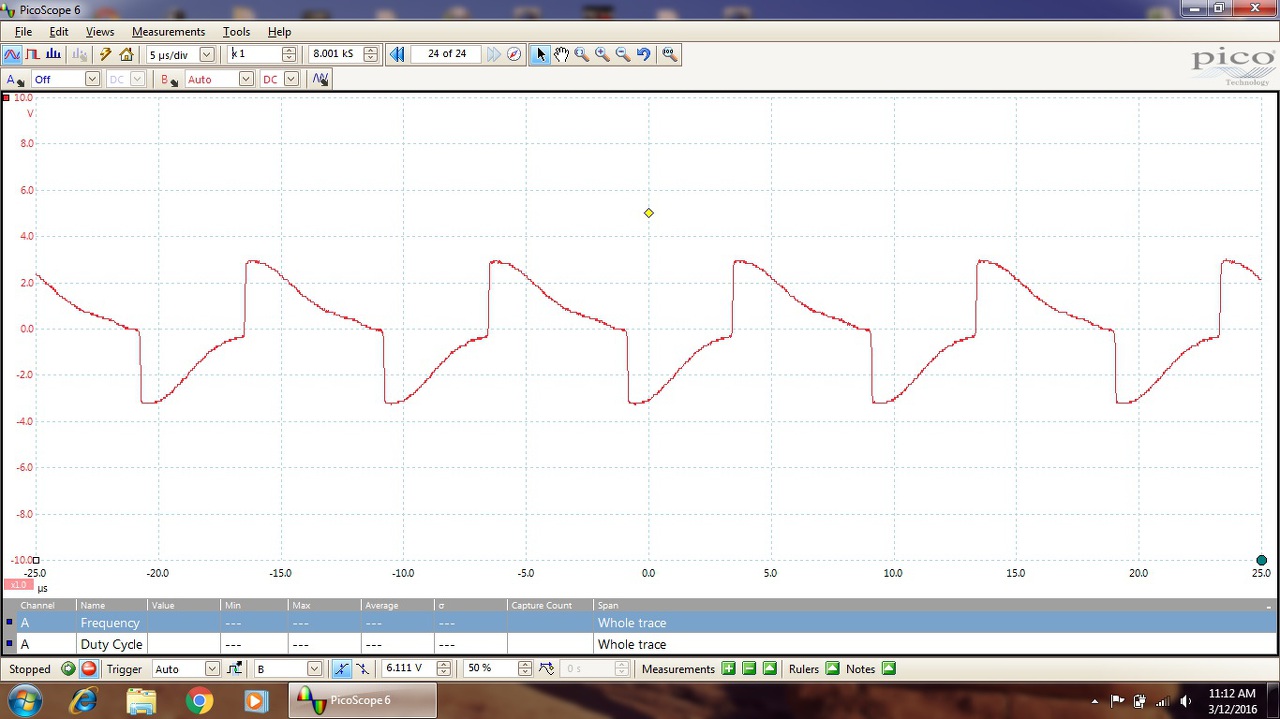
Task: Adjust the 8.001 kS samples spinner
Action: click(x=370, y=54)
